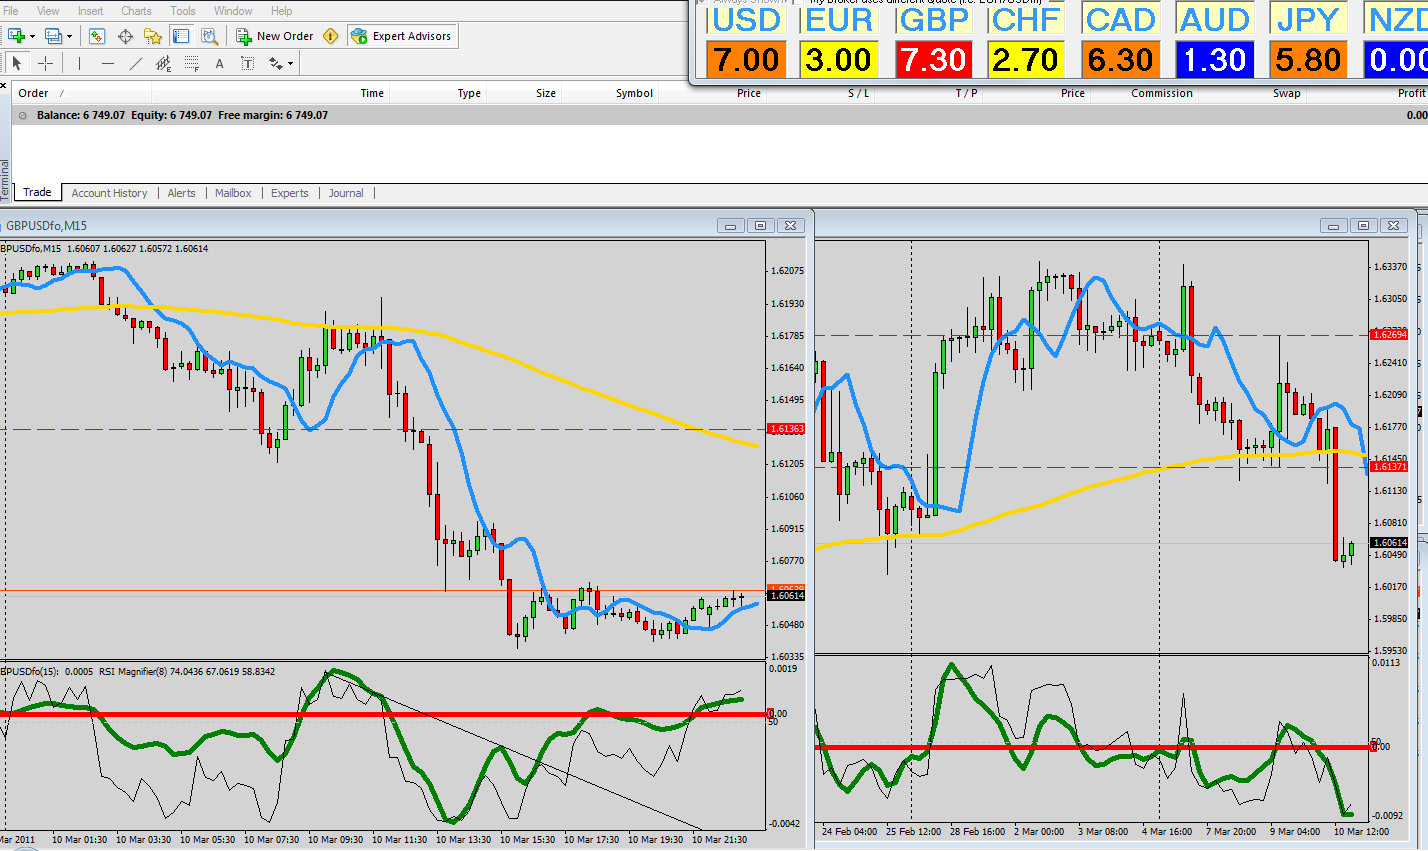Viewport: 1428px width, 851px height.
Task: Click the New Order button
Action: [x=275, y=36]
